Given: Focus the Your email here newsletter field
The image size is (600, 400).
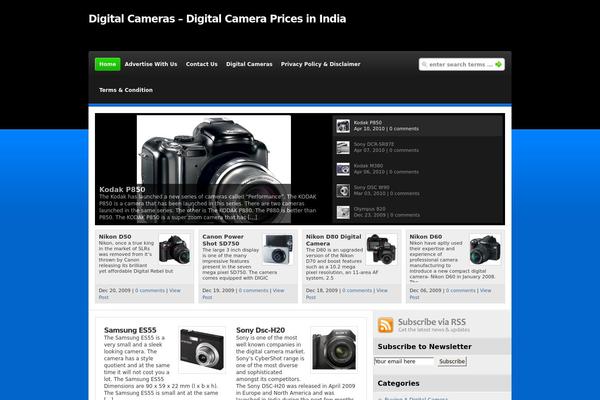Looking at the screenshot, I should click(x=404, y=361).
